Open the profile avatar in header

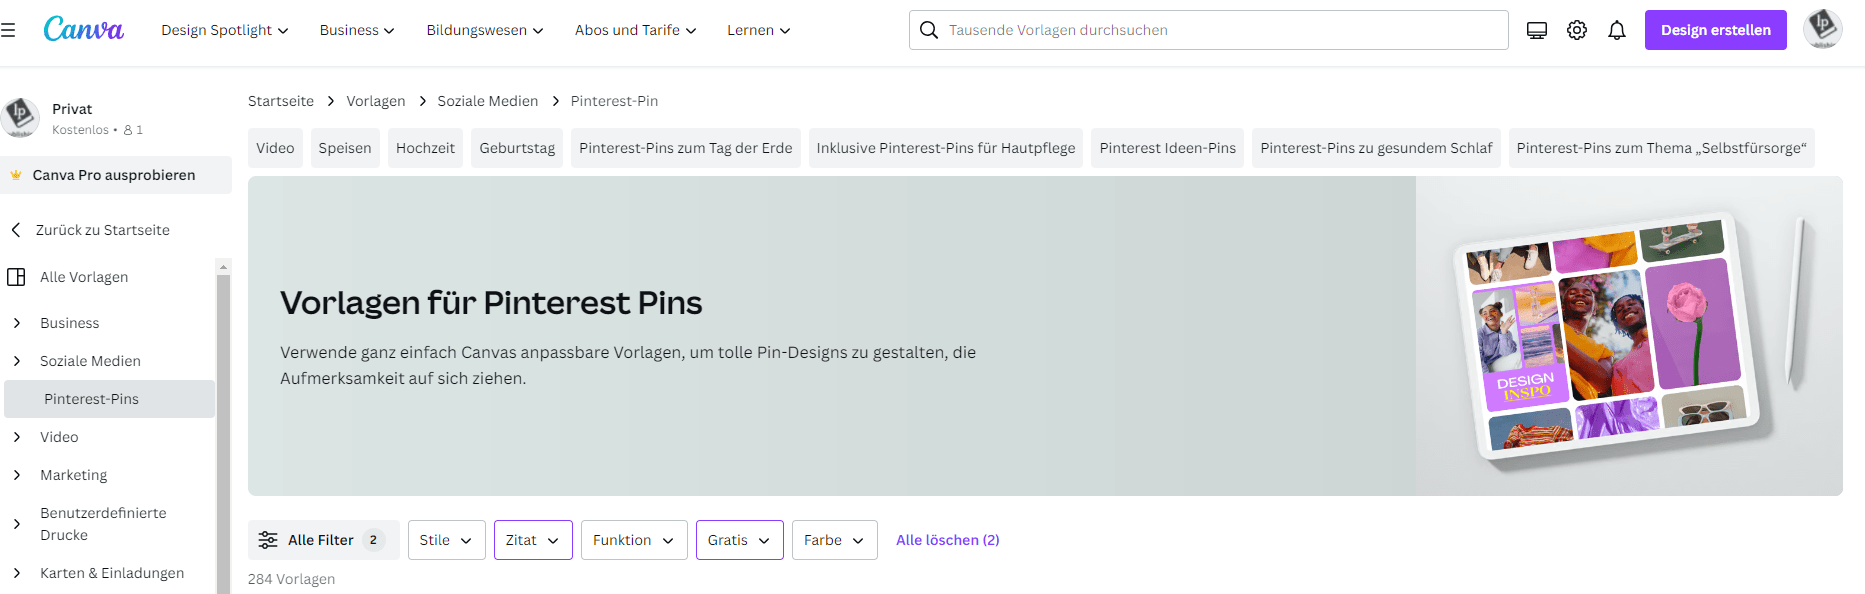coord(1823,29)
